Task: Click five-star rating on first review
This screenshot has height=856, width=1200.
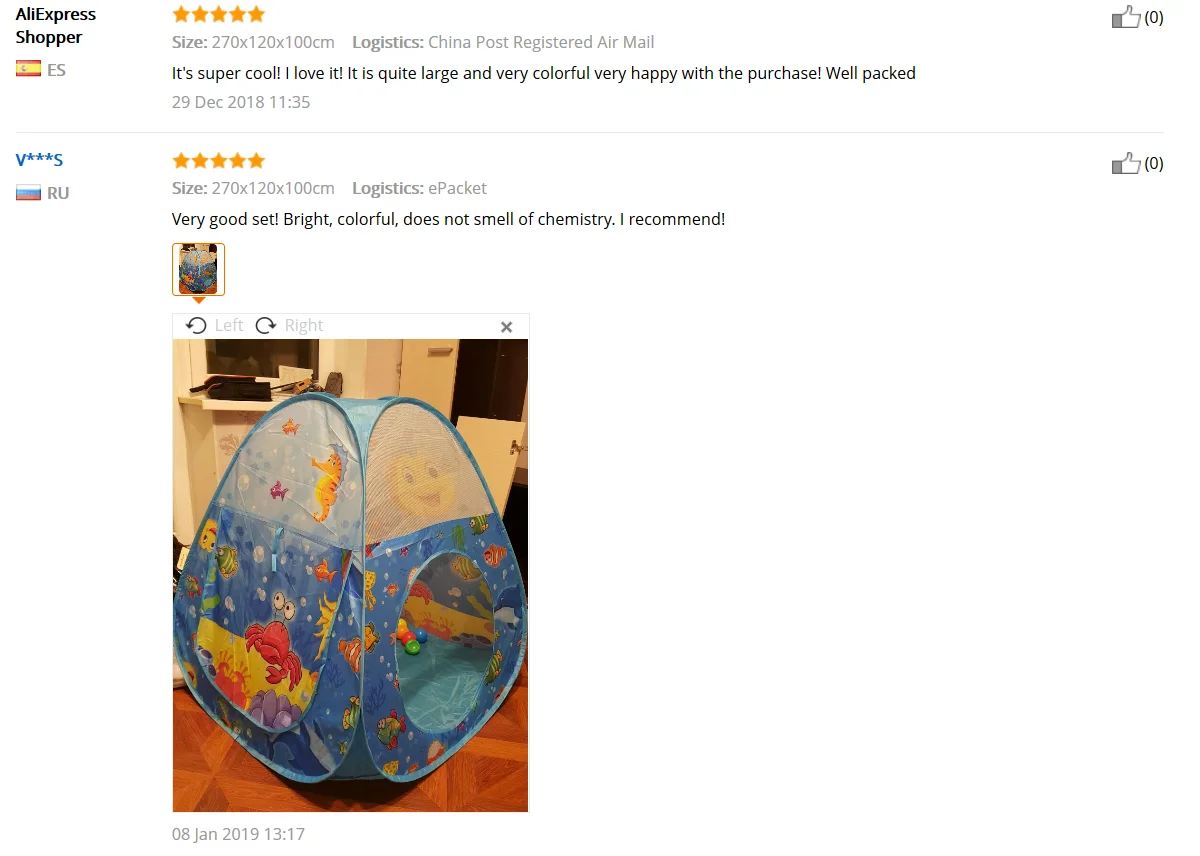Action: click(218, 14)
